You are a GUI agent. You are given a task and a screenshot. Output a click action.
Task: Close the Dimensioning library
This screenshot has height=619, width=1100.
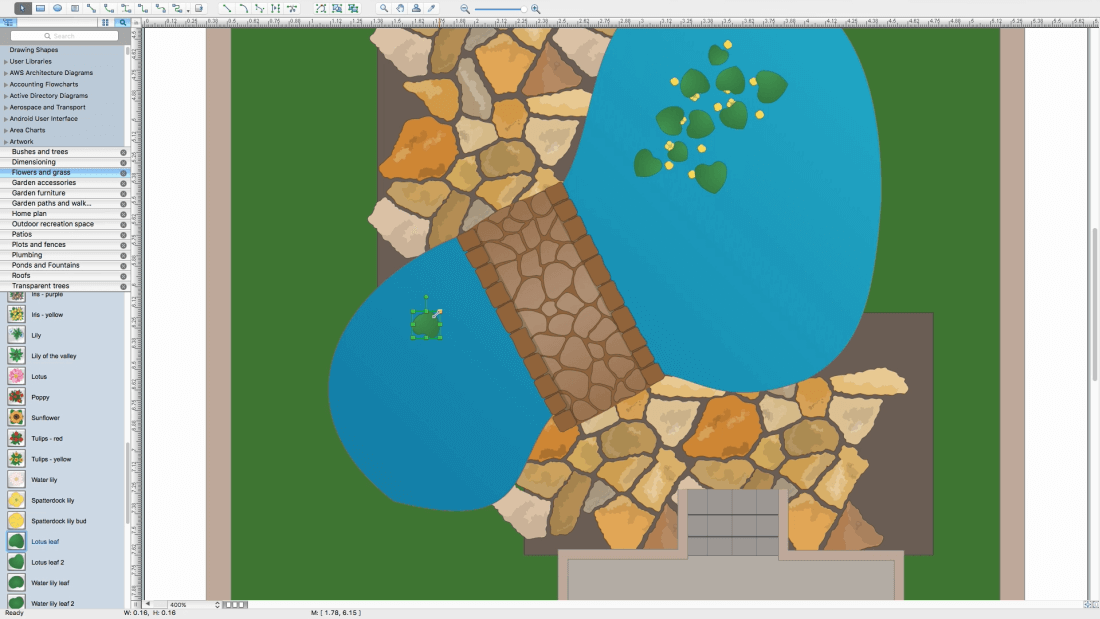tap(123, 162)
